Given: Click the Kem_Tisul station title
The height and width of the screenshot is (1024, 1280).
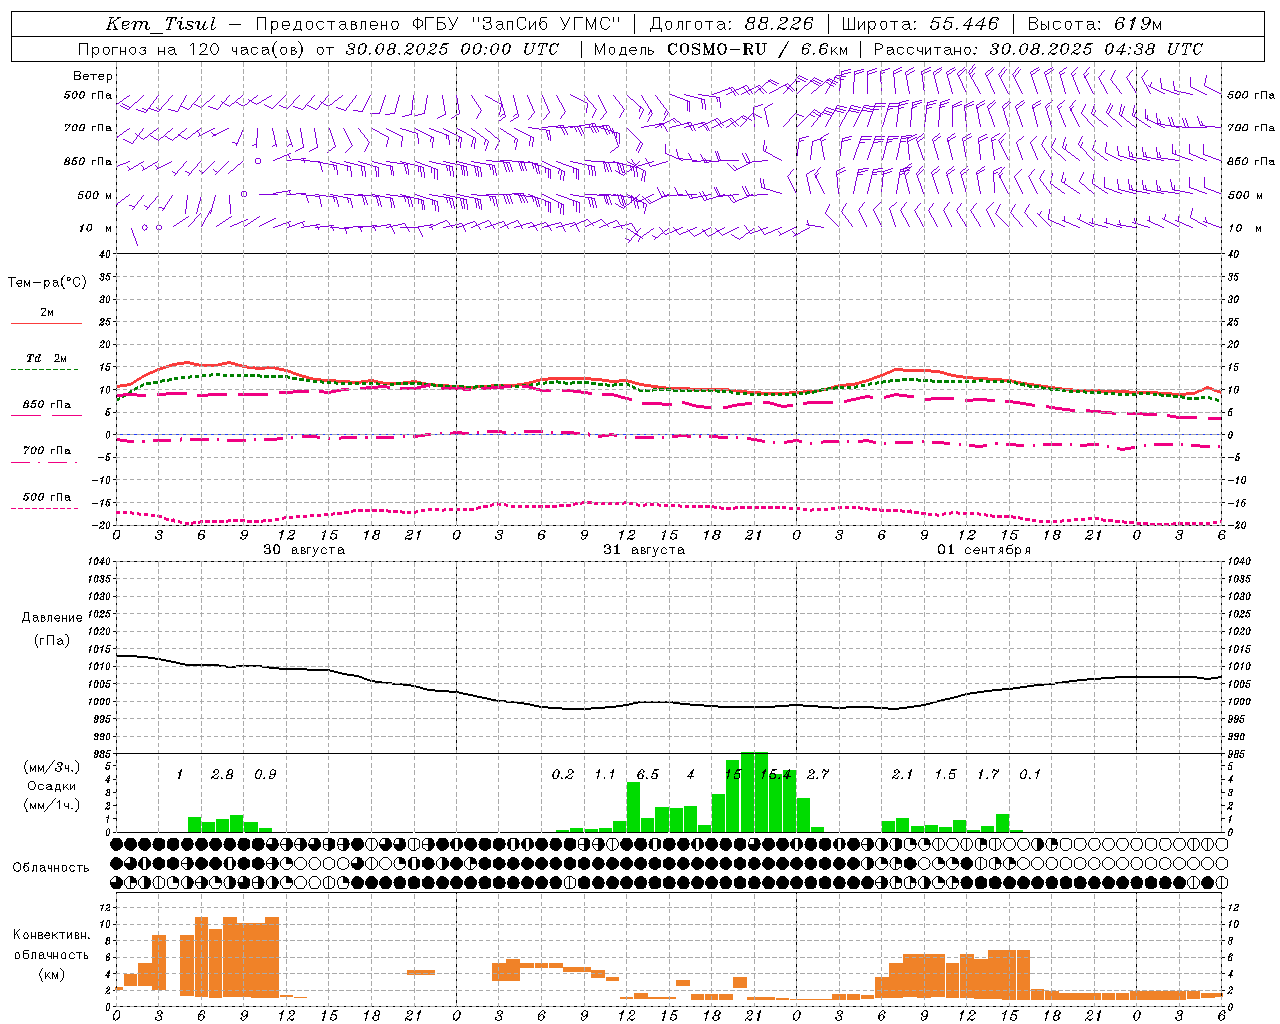Looking at the screenshot, I should tap(160, 24).
